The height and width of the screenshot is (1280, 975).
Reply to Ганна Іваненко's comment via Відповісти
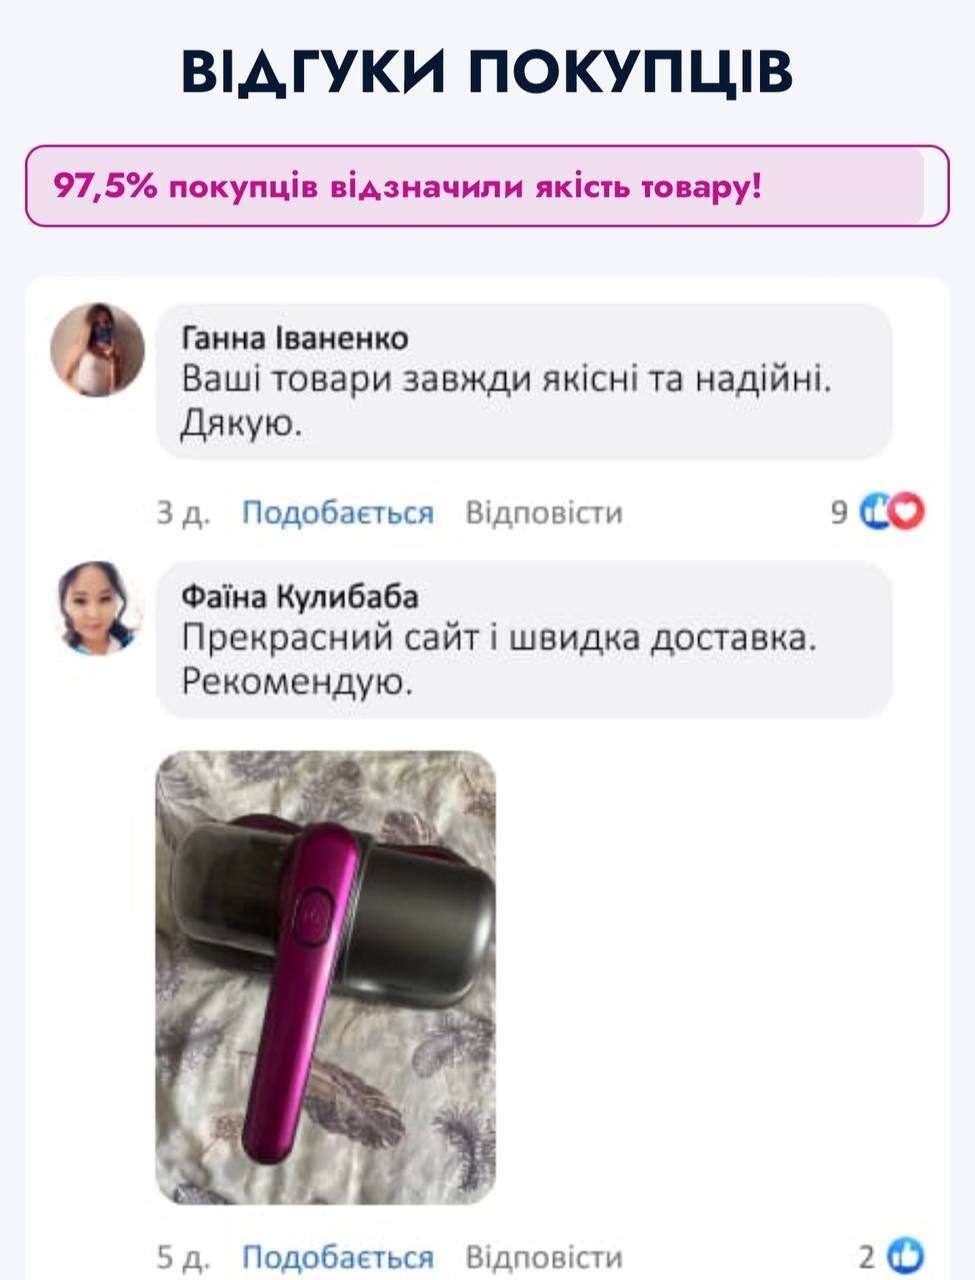click(544, 513)
